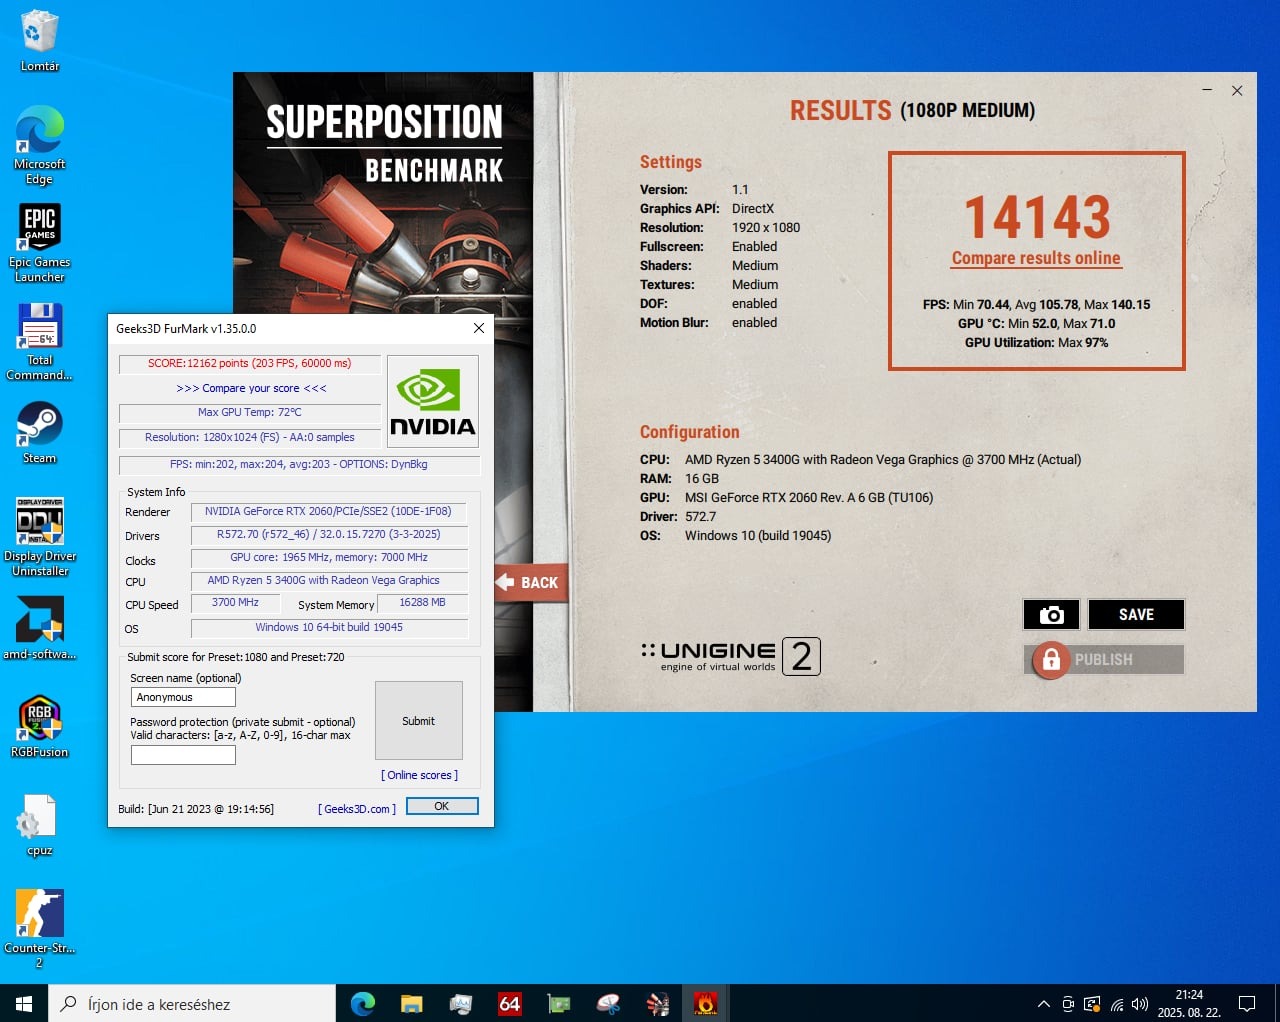
Task: Click the Windows 10 64-bit build field
Action: tap(328, 627)
